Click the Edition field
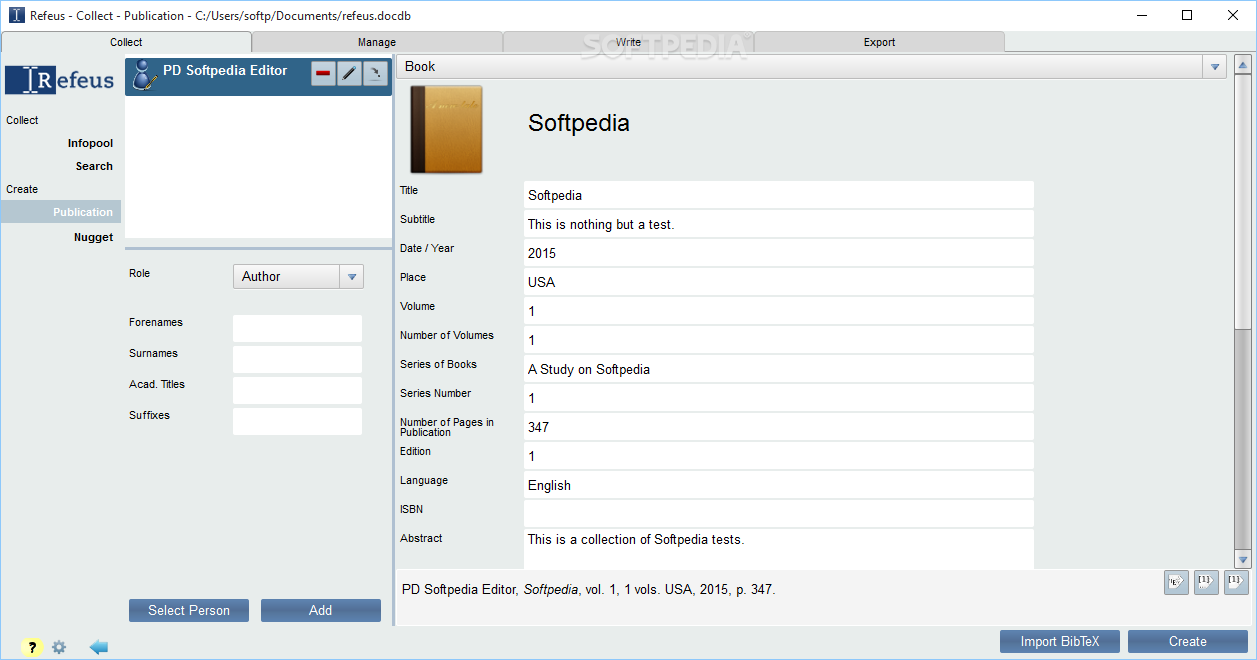The height and width of the screenshot is (660, 1257). [x=778, y=456]
